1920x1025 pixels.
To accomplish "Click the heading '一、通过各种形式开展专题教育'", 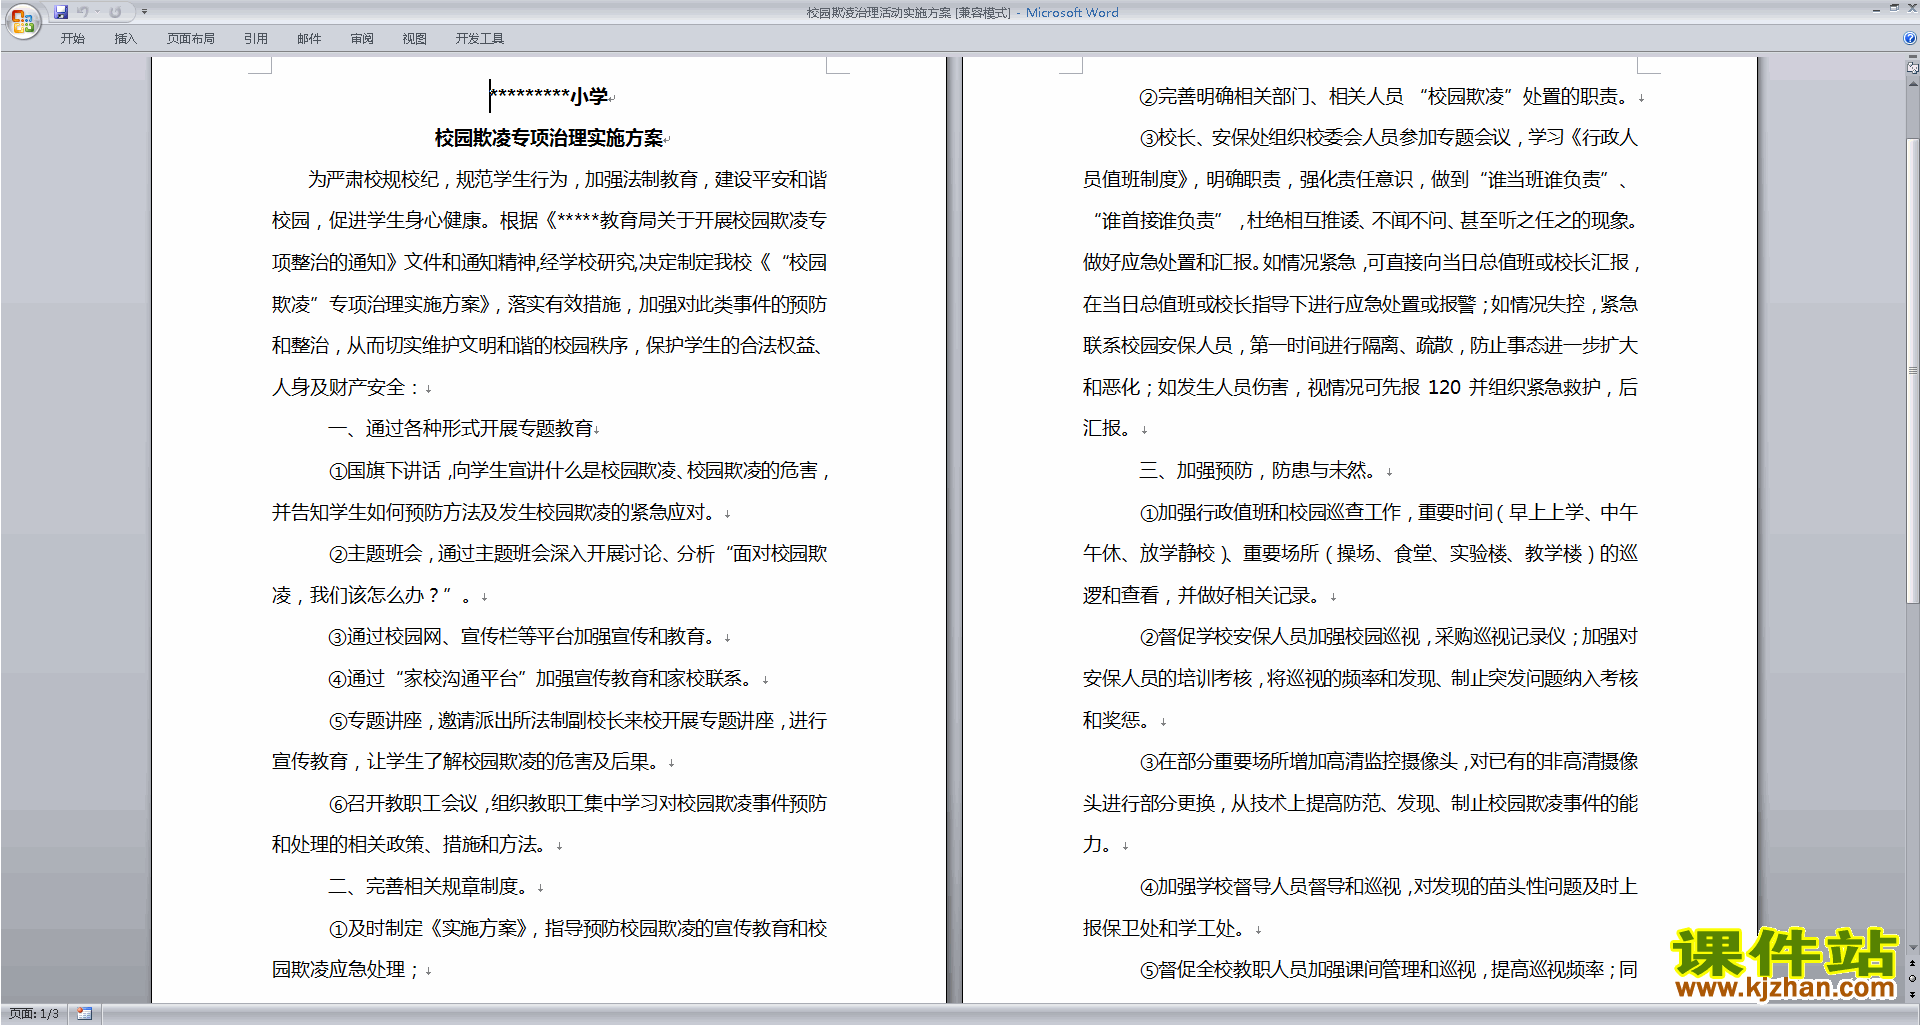I will 461,429.
